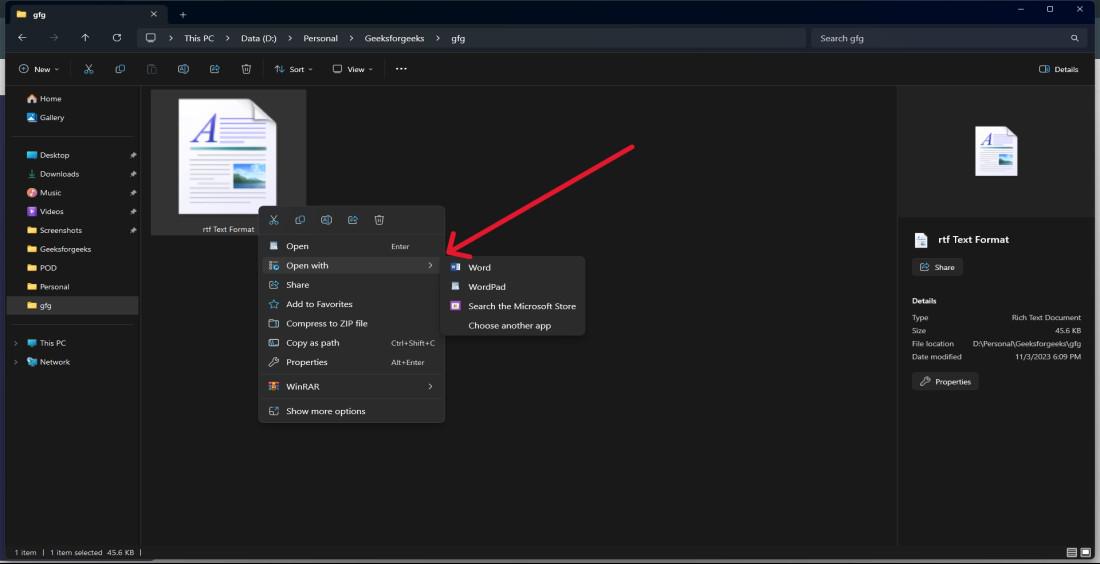Choose Properties in the context menu
The image size is (1100, 564).
click(351, 362)
